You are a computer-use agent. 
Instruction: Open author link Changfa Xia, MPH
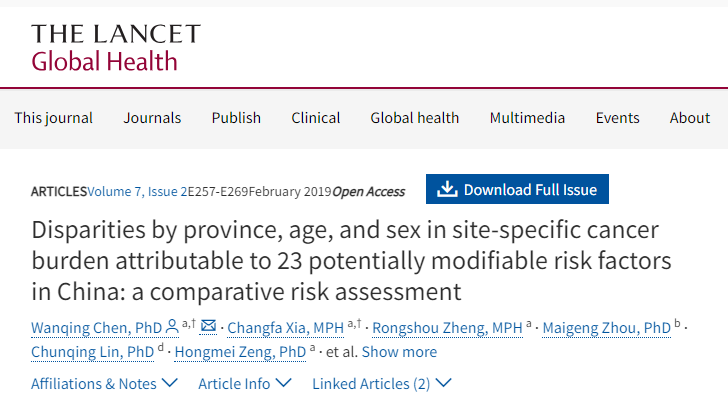tap(286, 327)
